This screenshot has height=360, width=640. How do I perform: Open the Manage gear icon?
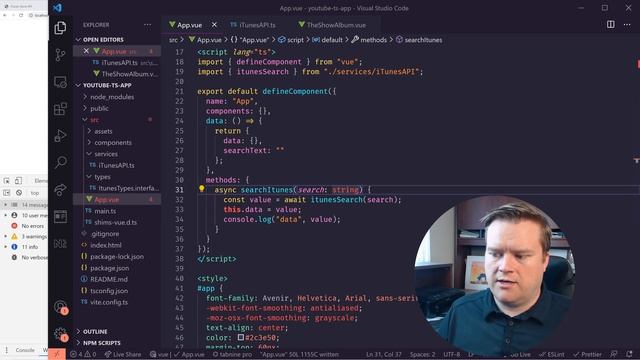(x=60, y=334)
